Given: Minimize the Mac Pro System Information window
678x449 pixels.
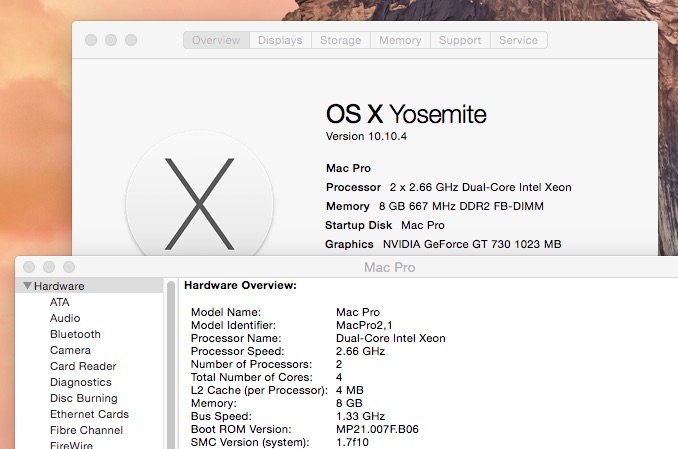Looking at the screenshot, I should (x=49, y=267).
